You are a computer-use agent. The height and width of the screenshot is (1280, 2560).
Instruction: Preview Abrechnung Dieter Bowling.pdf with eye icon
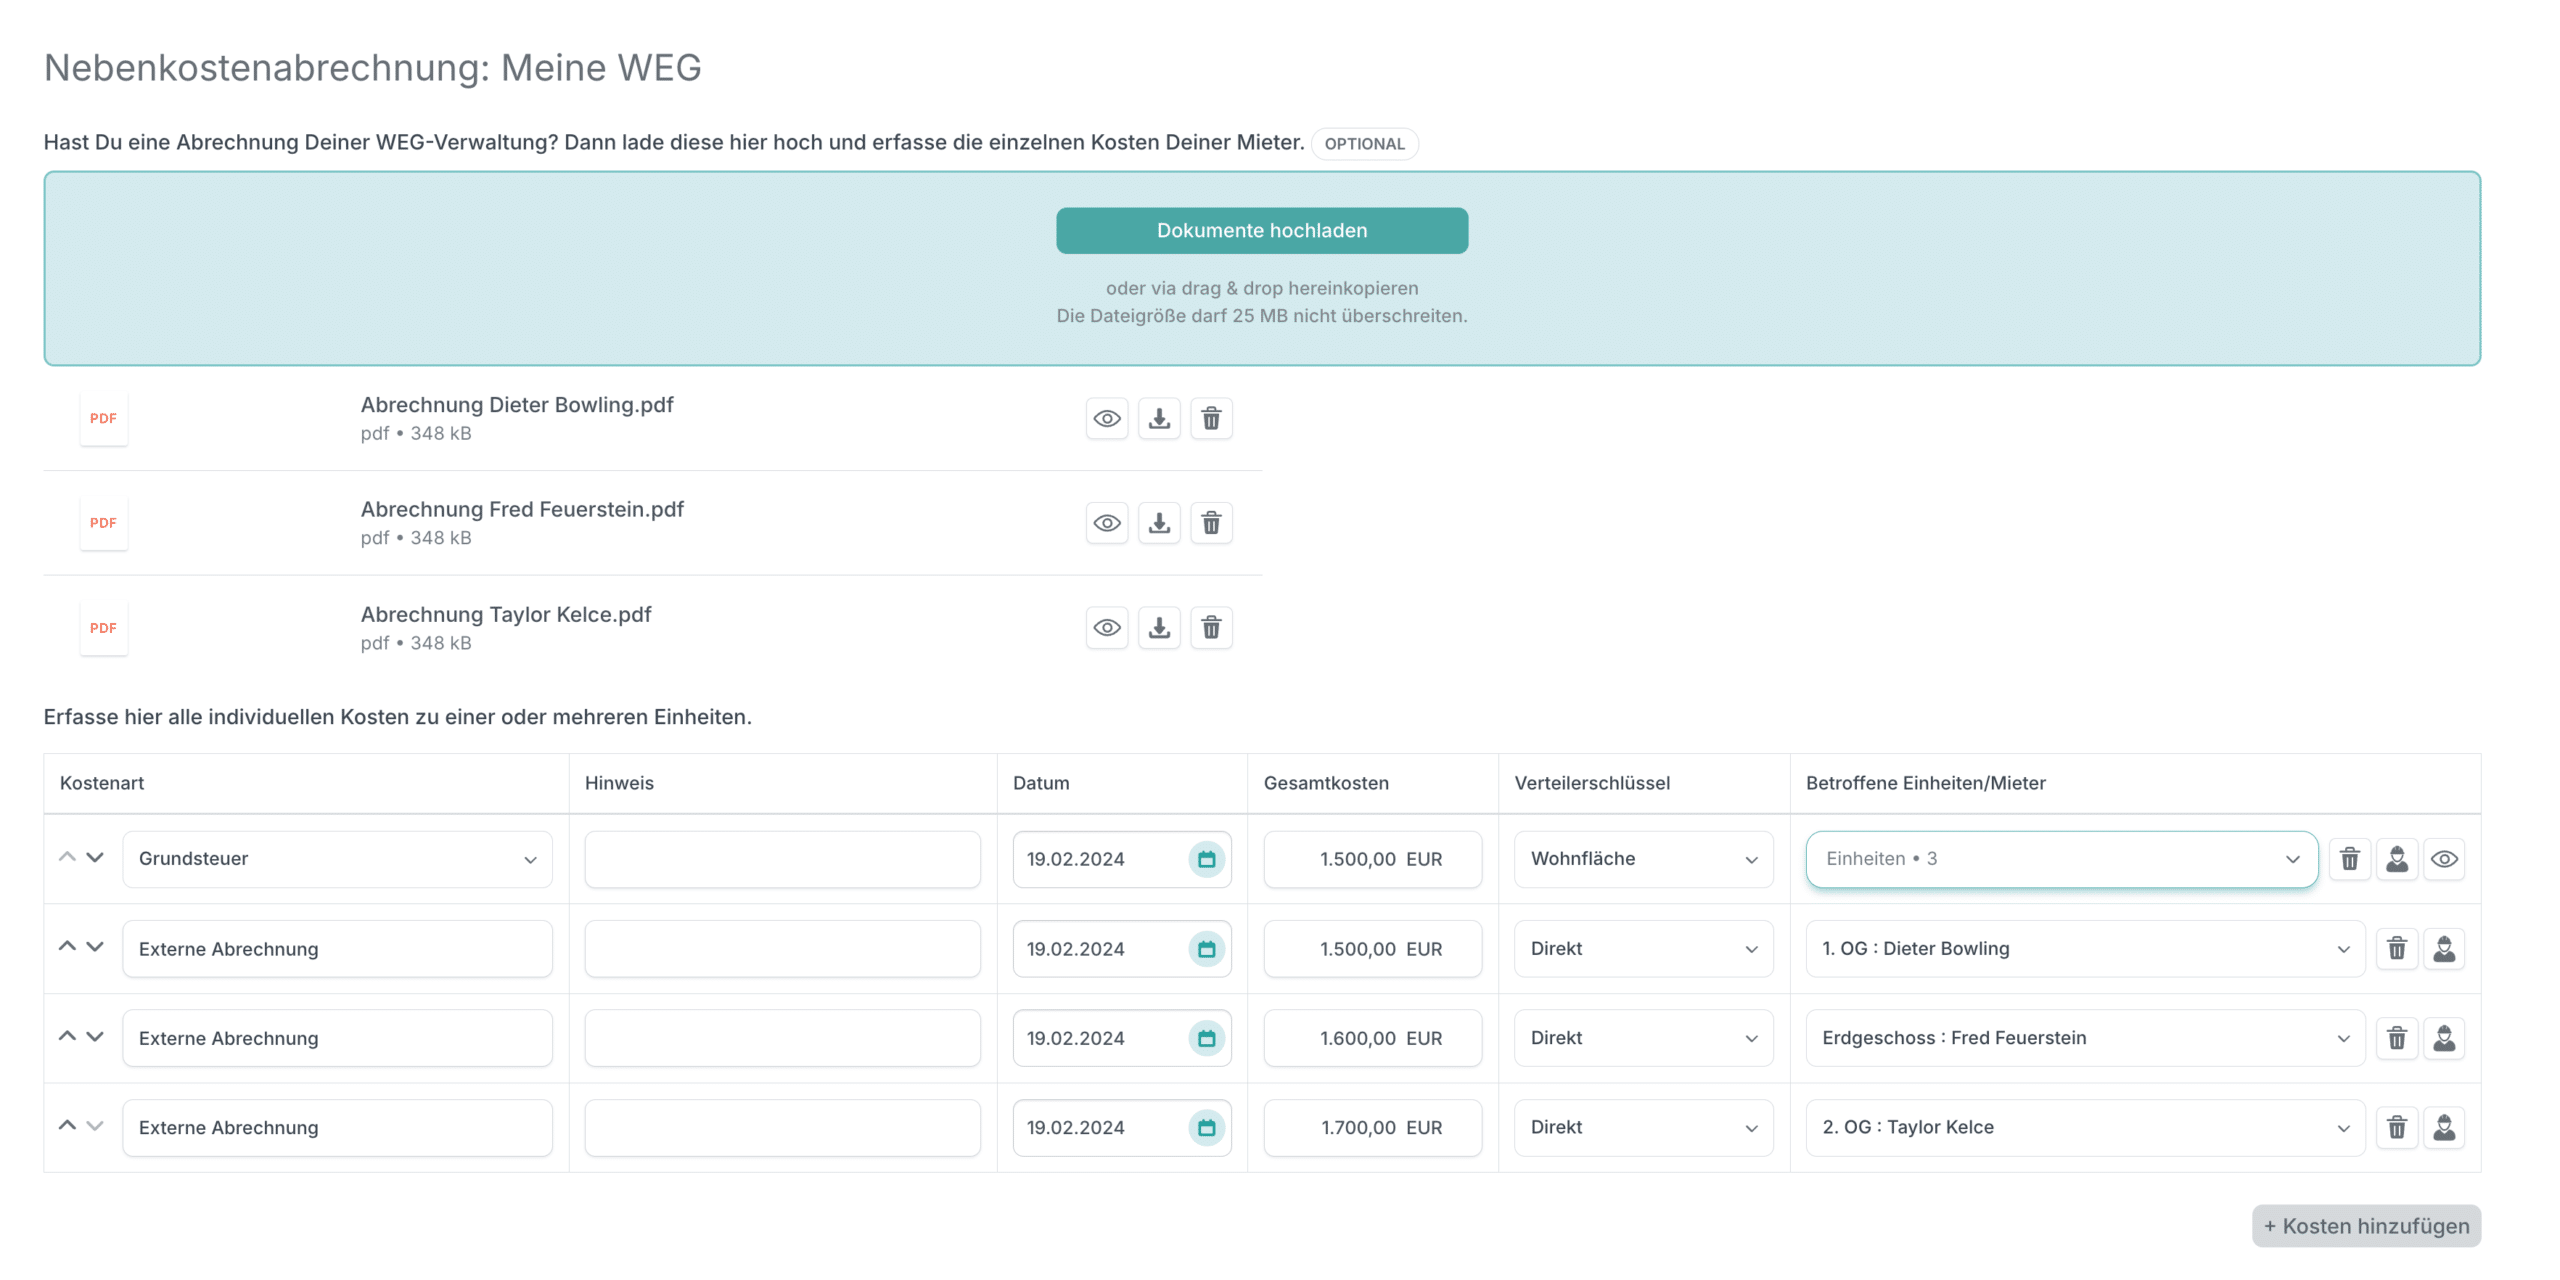pyautogui.click(x=1107, y=419)
